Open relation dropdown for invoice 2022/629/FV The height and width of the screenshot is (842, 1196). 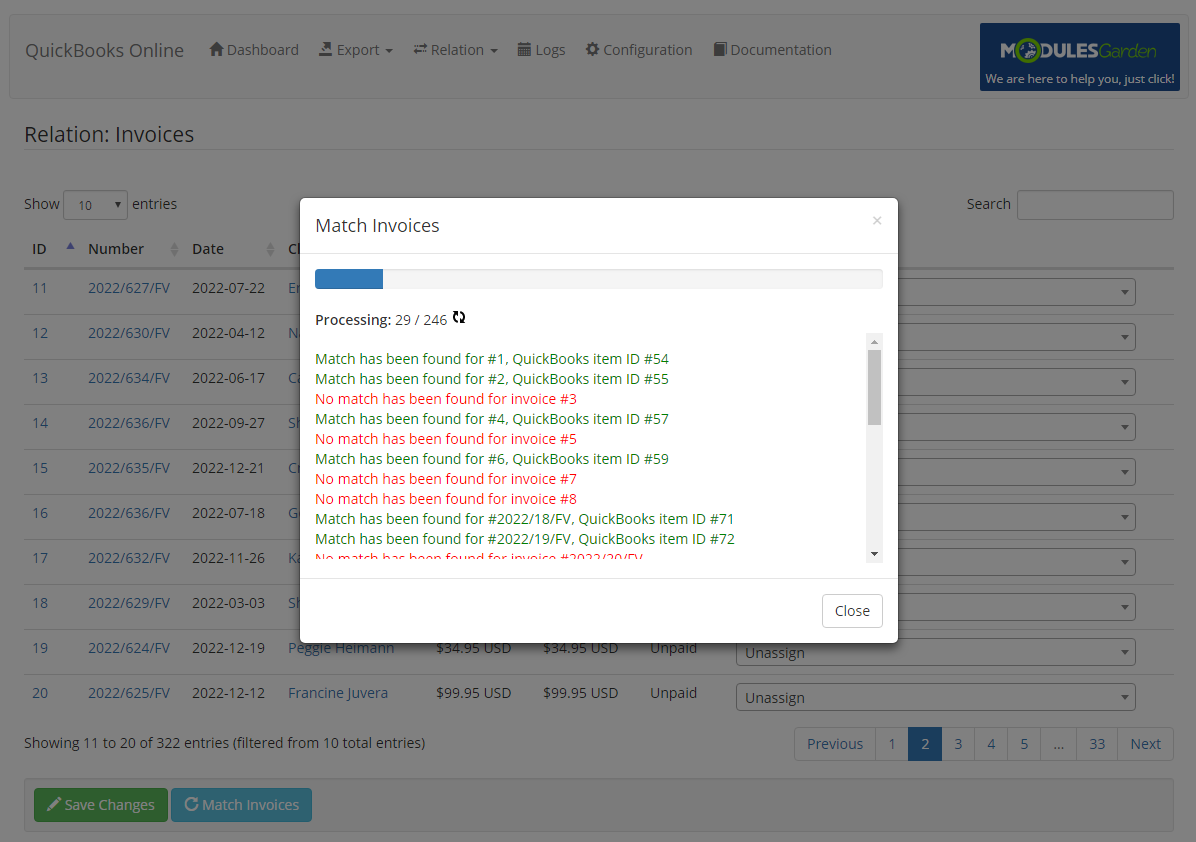click(x=1016, y=607)
